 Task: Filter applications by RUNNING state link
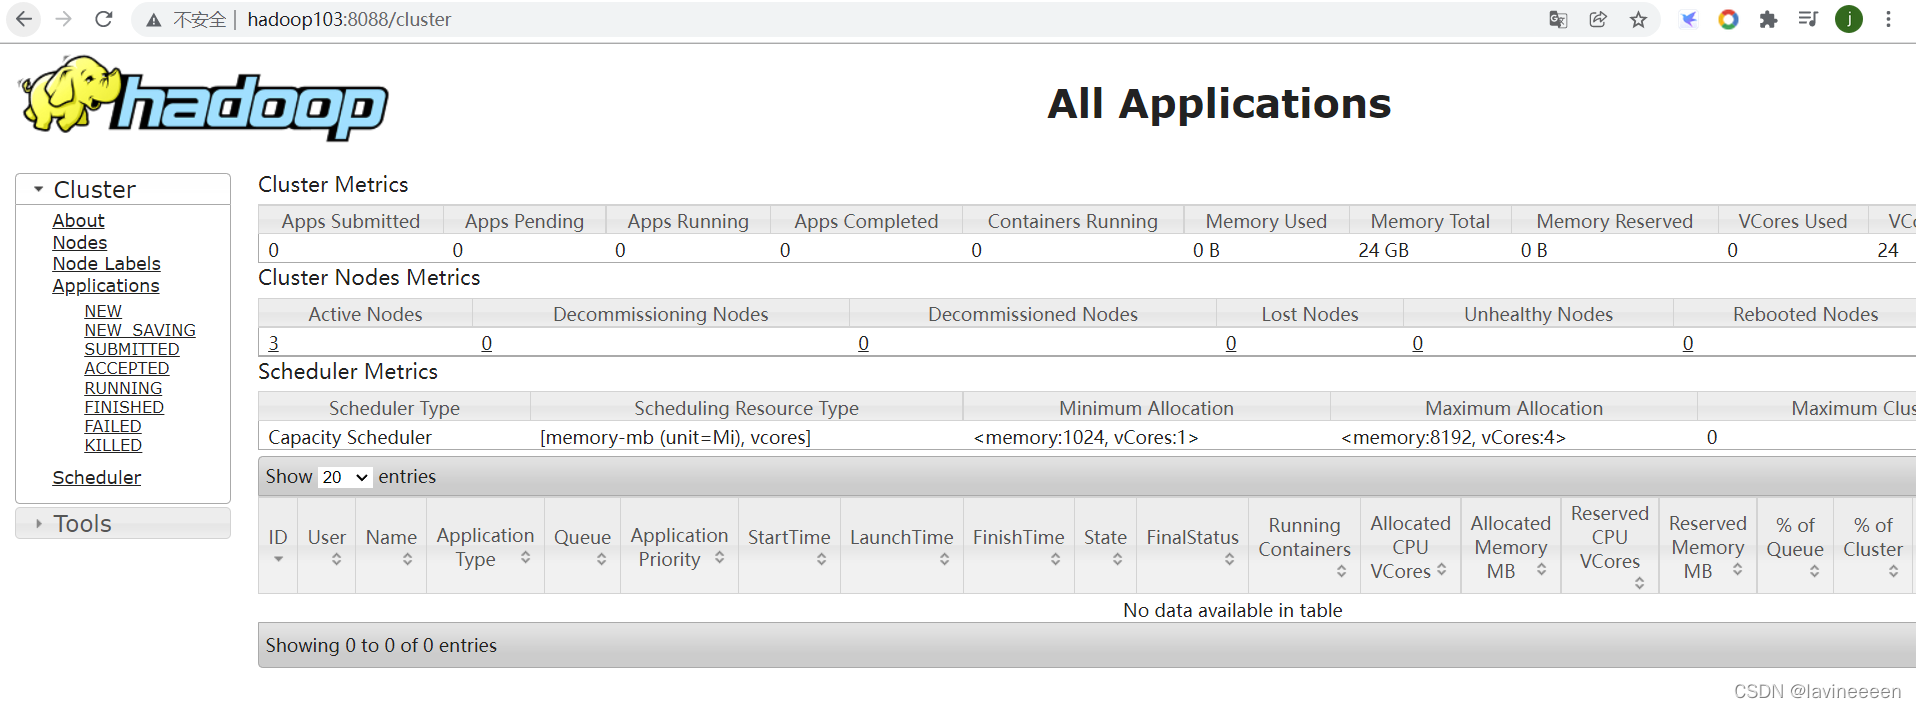(123, 388)
